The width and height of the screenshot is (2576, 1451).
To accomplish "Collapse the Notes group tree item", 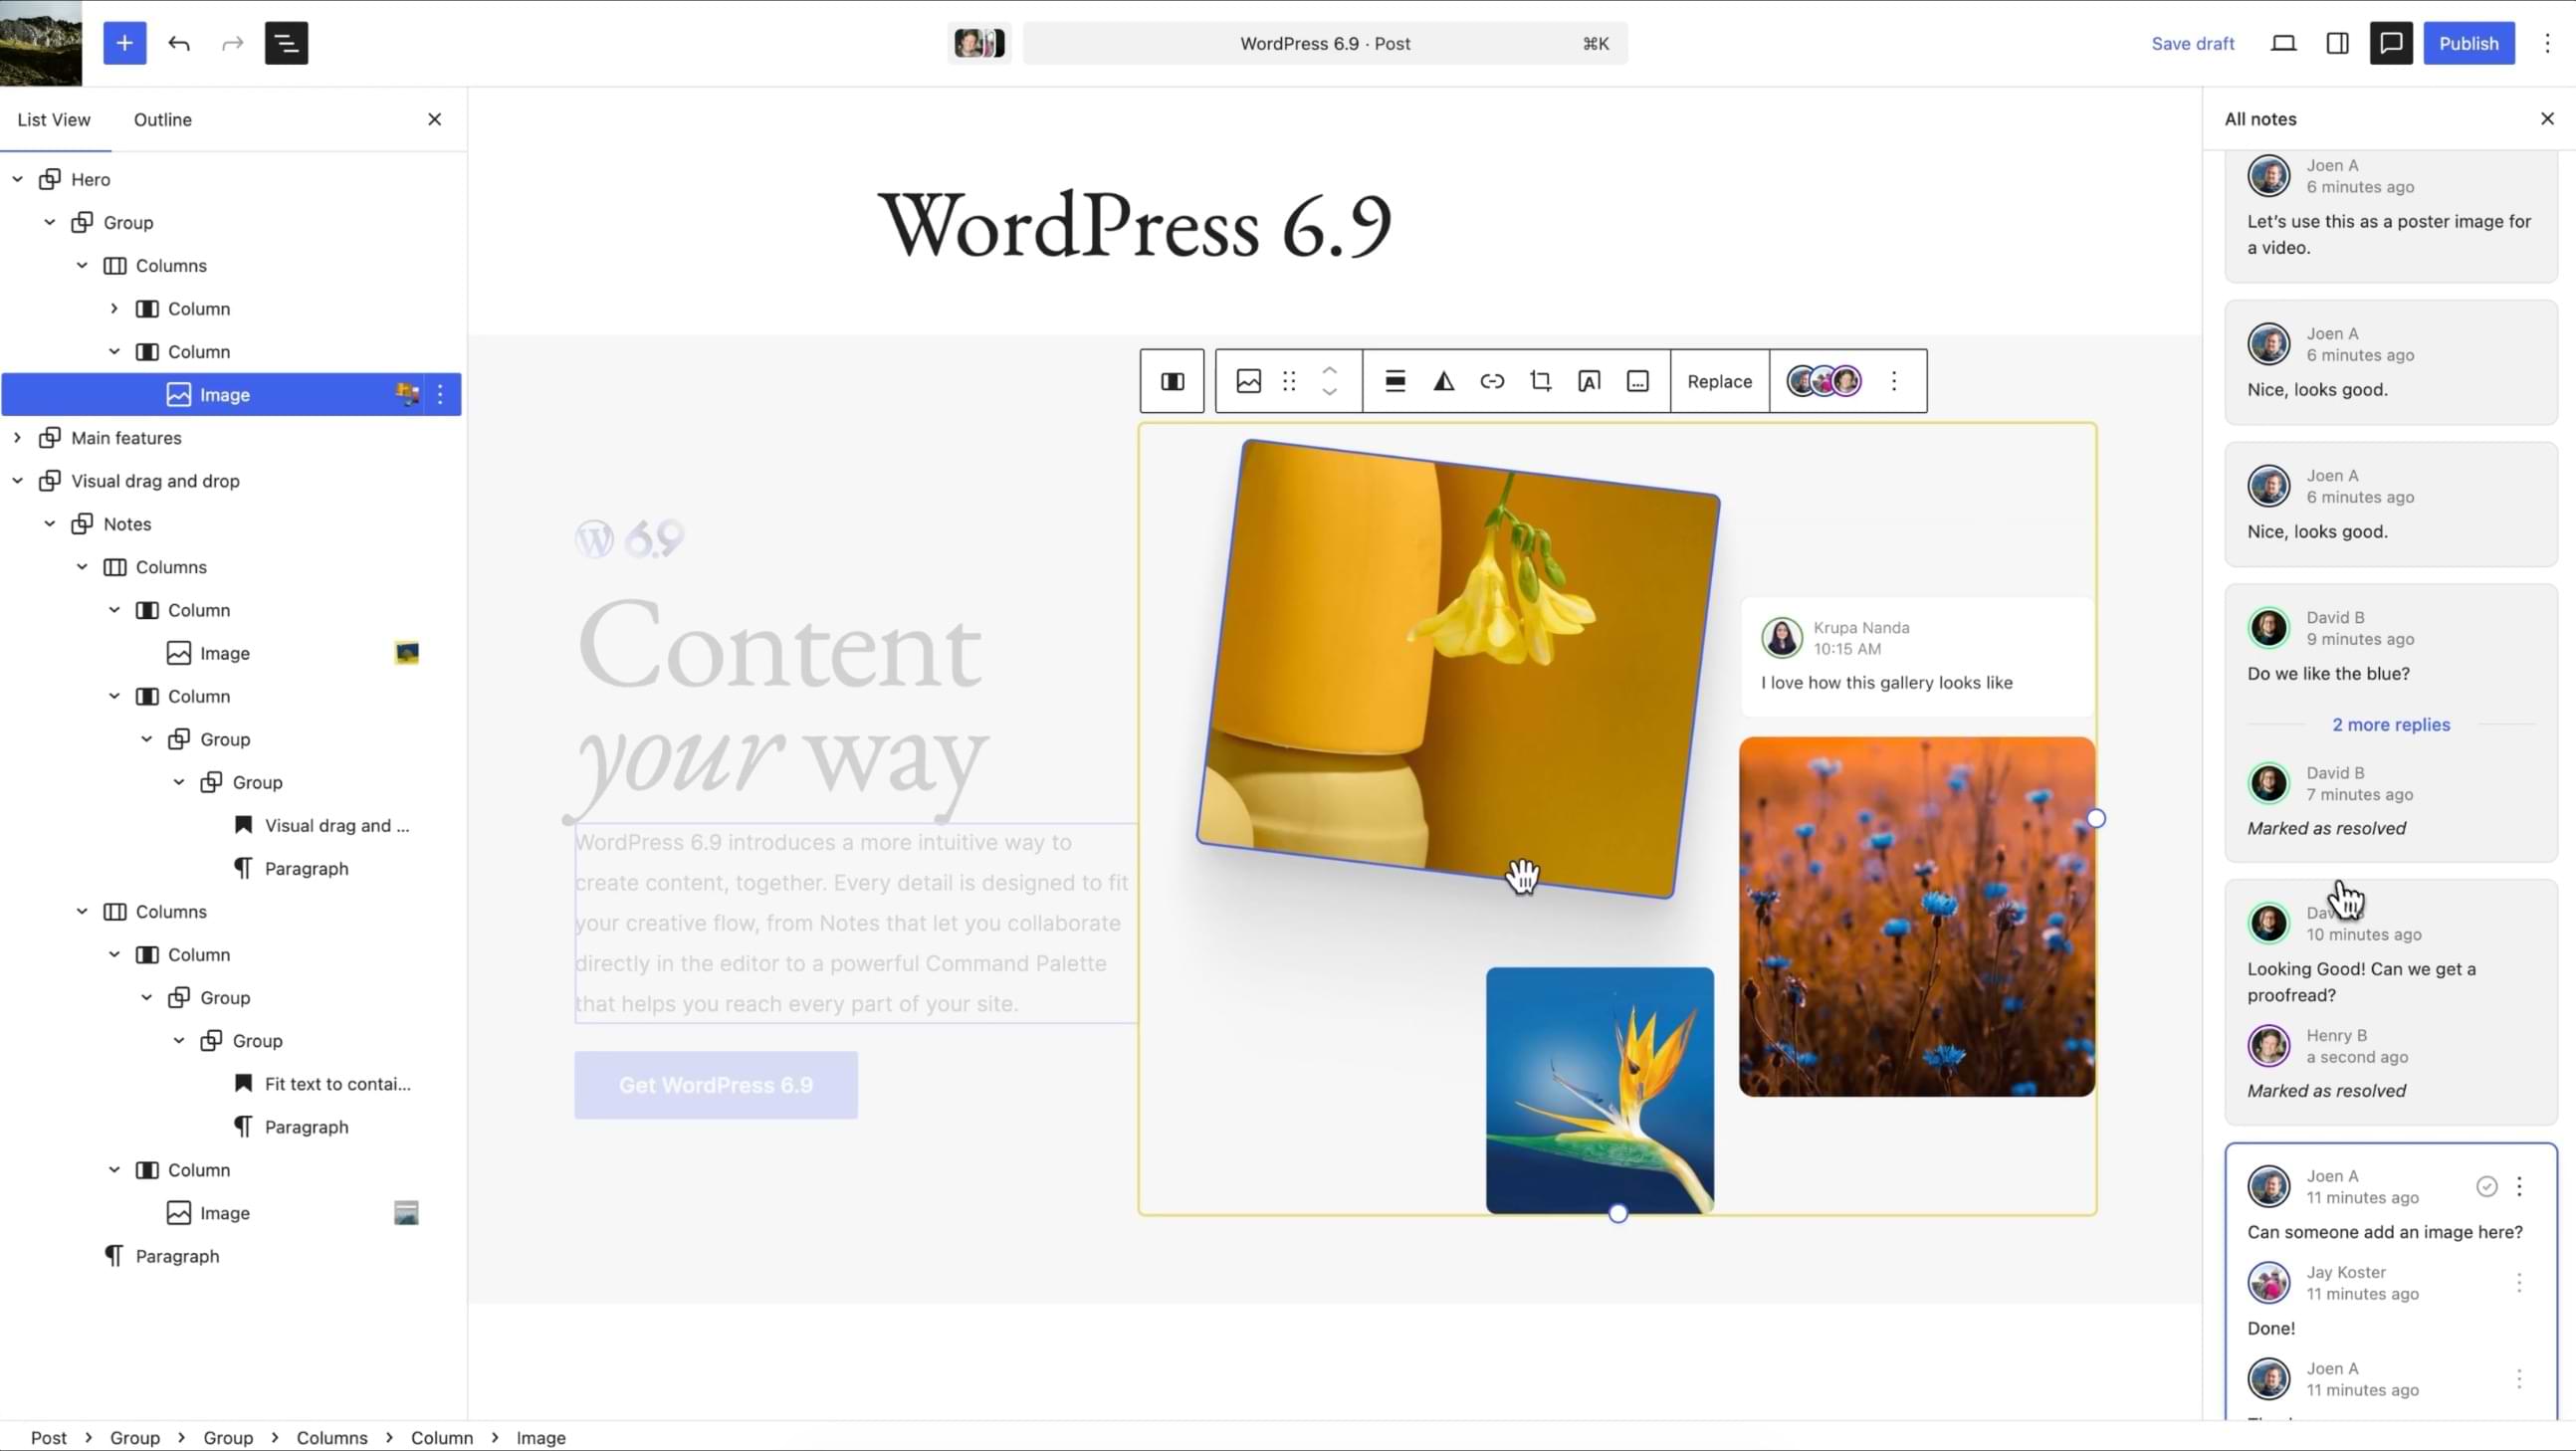I will coord(49,524).
